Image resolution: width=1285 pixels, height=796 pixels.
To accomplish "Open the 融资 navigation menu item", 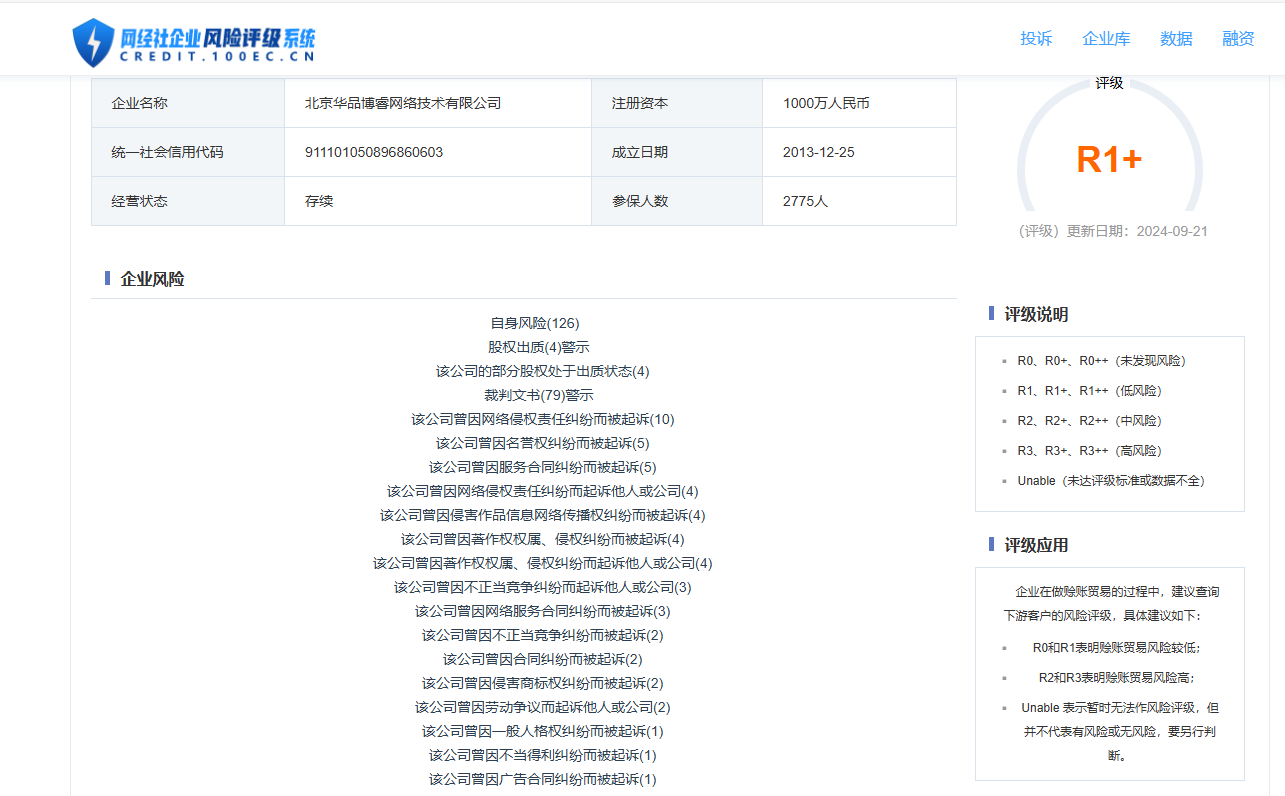I will point(1238,39).
